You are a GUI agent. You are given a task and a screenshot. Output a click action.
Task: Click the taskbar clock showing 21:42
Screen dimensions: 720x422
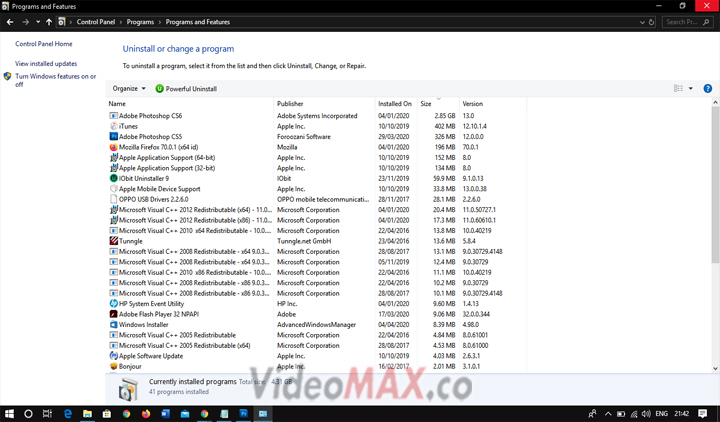click(681, 414)
